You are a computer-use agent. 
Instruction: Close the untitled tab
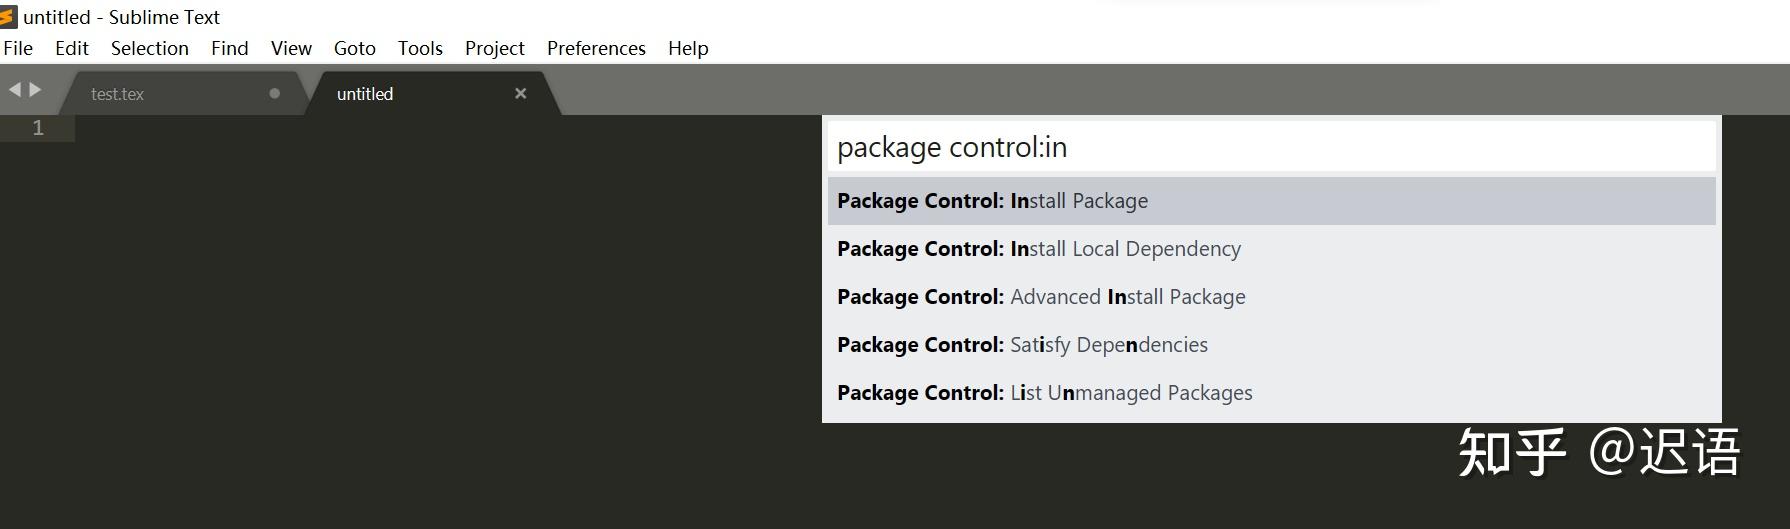click(520, 93)
